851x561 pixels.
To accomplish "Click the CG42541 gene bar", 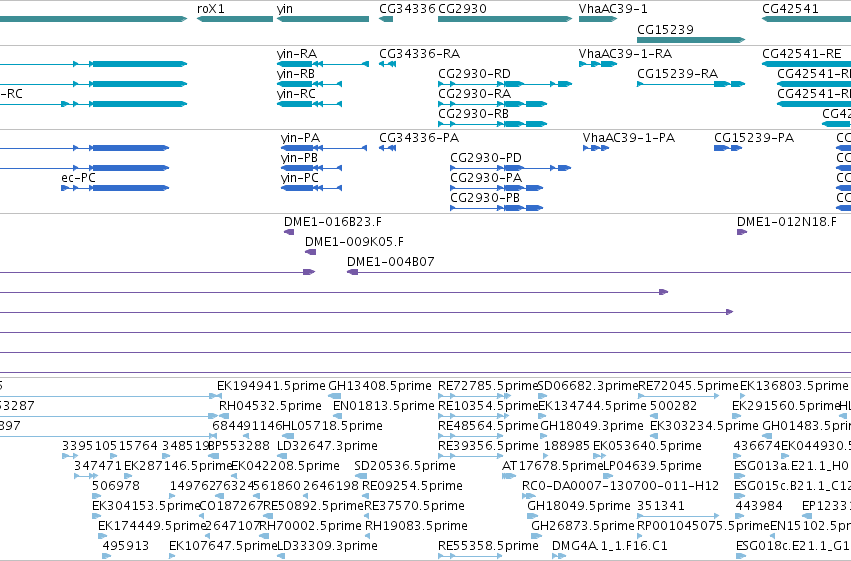I will pyautogui.click(x=806, y=19).
